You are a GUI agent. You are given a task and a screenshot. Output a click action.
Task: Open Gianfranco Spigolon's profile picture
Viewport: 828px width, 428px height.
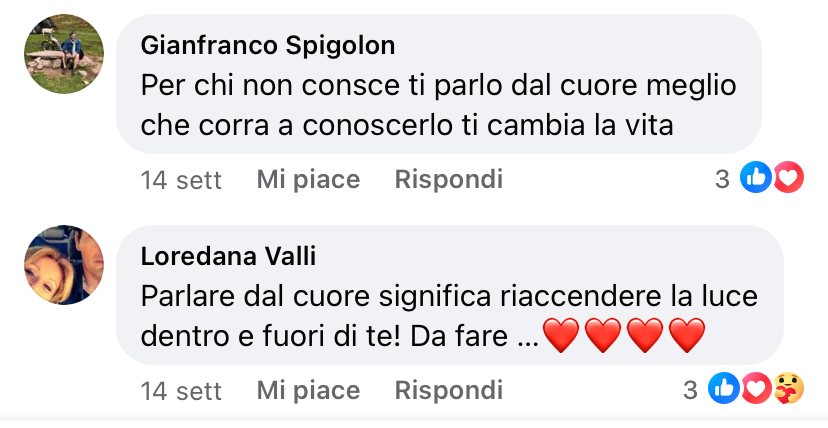(x=64, y=54)
